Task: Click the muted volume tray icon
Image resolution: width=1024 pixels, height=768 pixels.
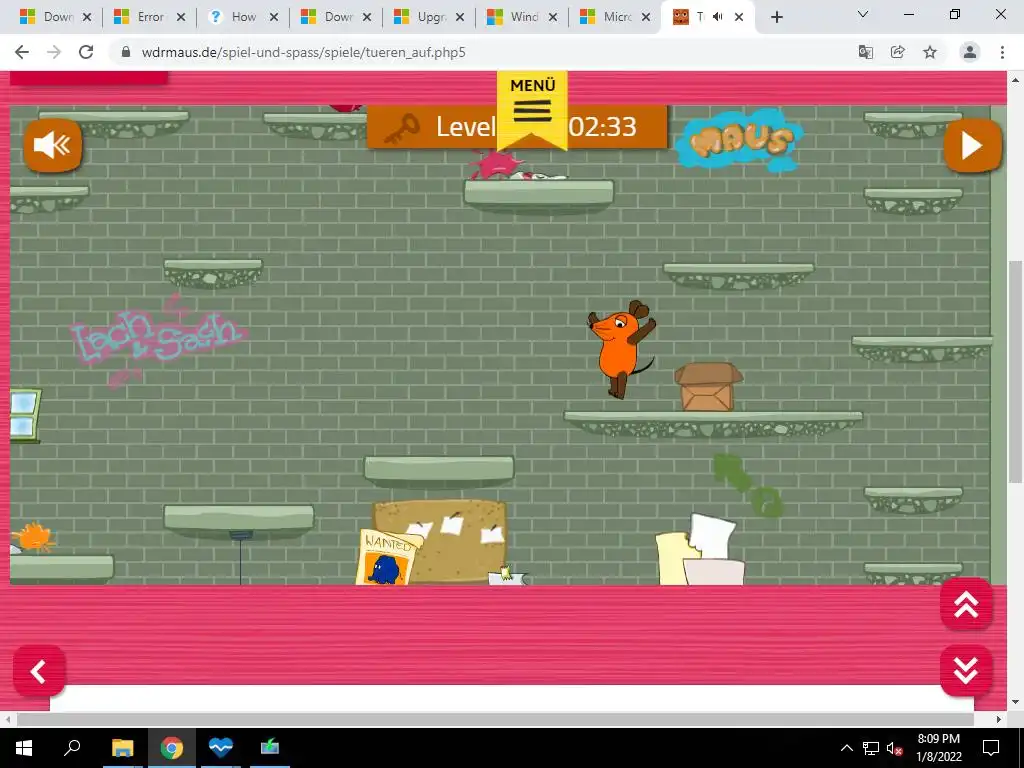Action: pos(895,748)
